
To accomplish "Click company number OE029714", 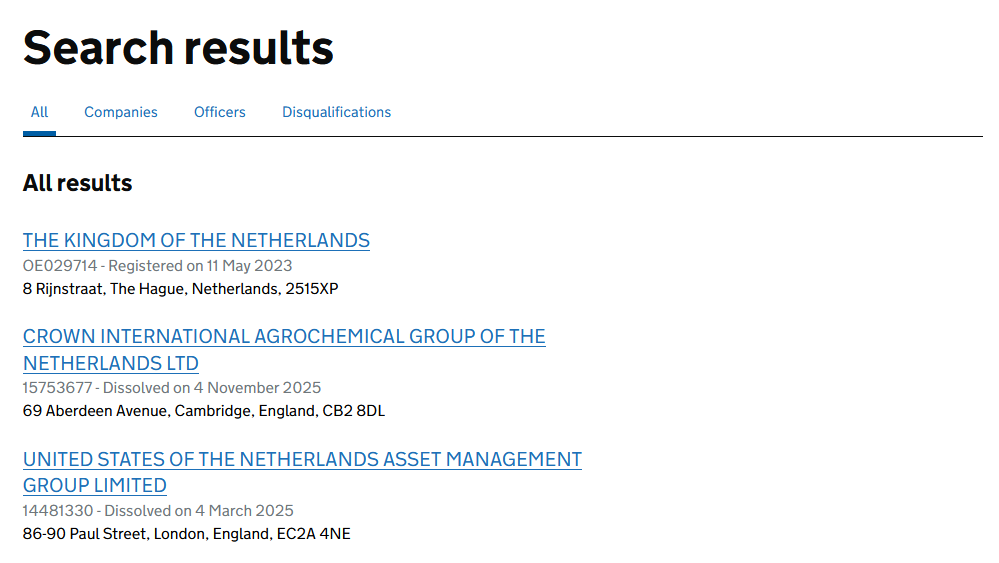I will 61,265.
